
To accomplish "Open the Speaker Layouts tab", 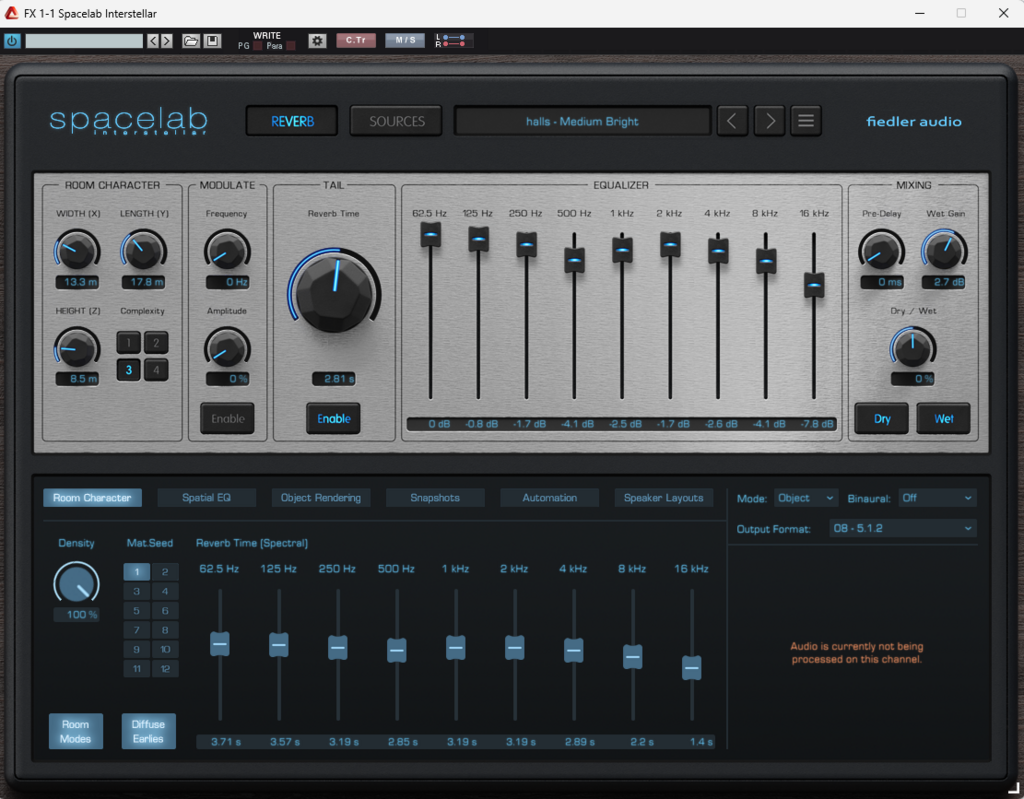I will (664, 498).
